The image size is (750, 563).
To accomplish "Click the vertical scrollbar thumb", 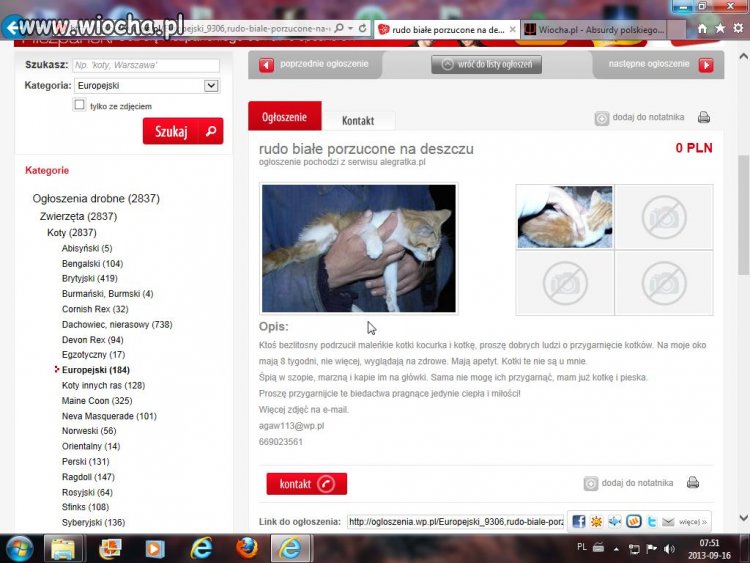I will coord(743,214).
